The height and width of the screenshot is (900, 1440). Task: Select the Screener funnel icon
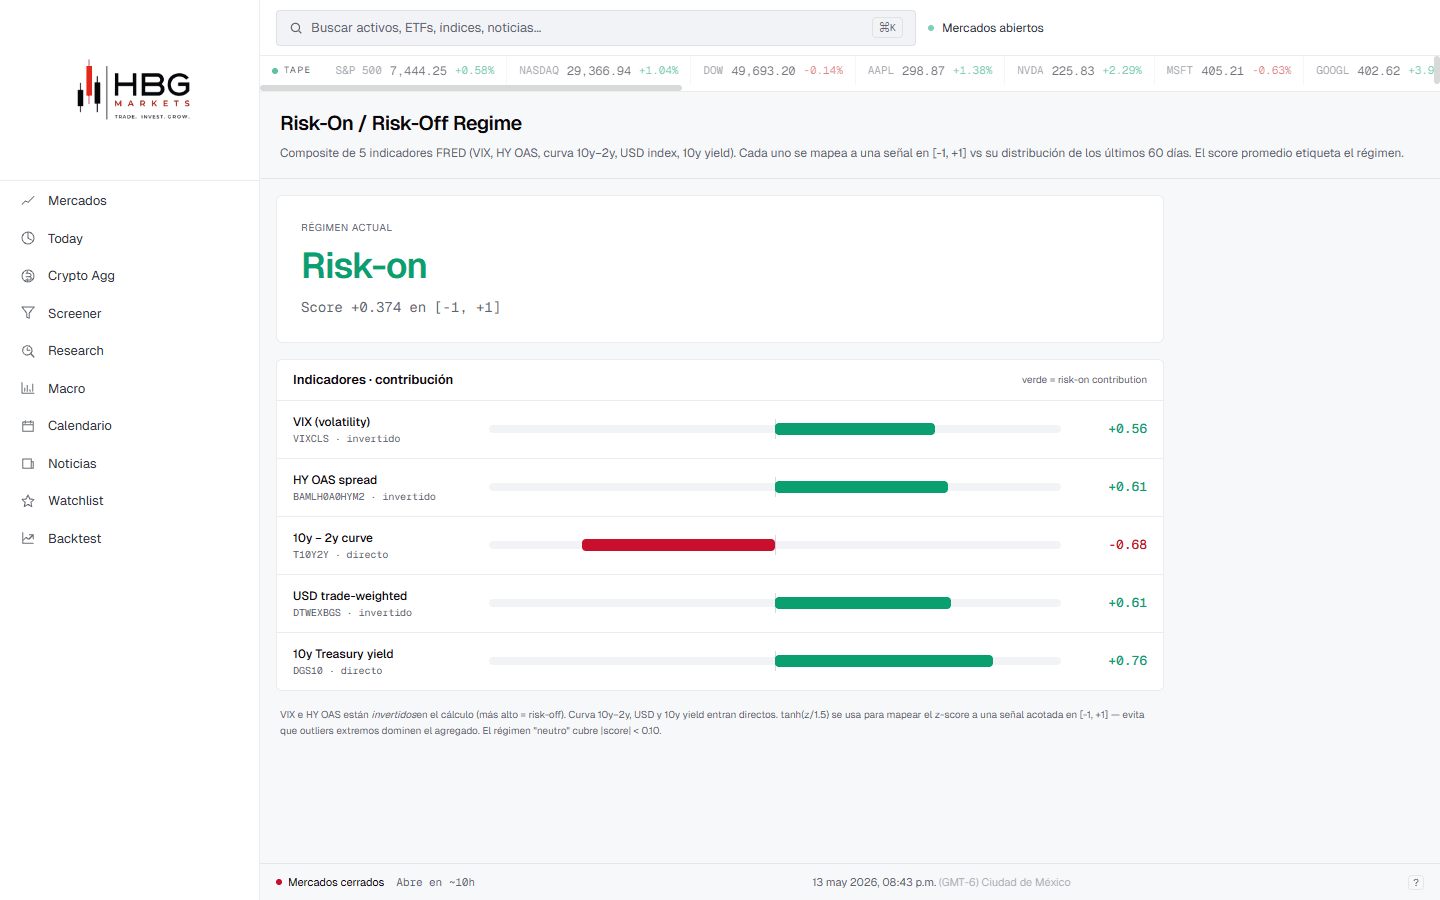pos(28,314)
